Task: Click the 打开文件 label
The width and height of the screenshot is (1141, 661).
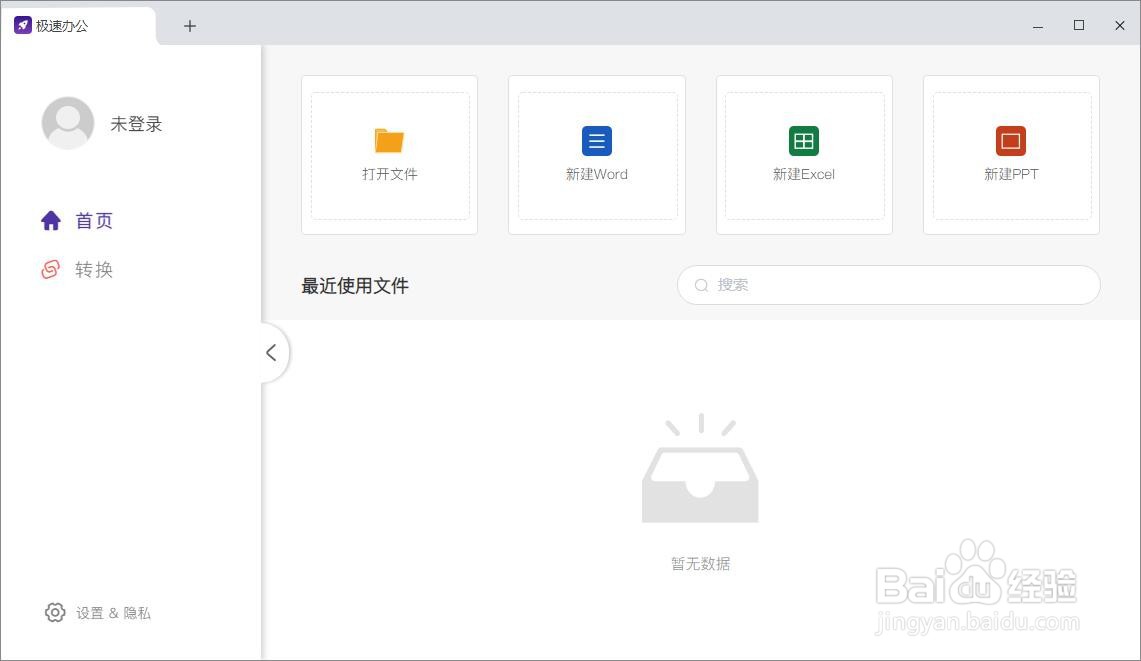Action: (x=389, y=174)
